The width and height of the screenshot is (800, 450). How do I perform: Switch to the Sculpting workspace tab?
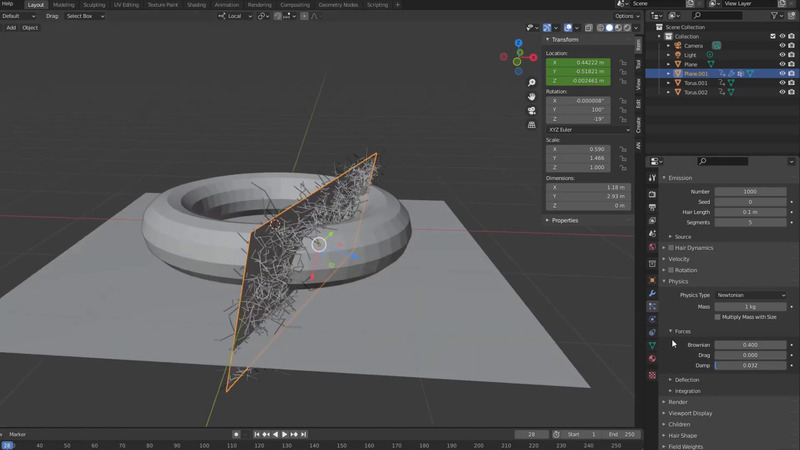94,5
